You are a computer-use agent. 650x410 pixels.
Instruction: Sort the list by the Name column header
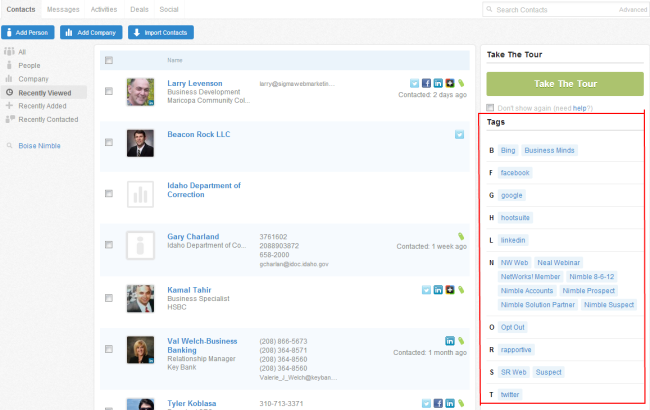175,60
